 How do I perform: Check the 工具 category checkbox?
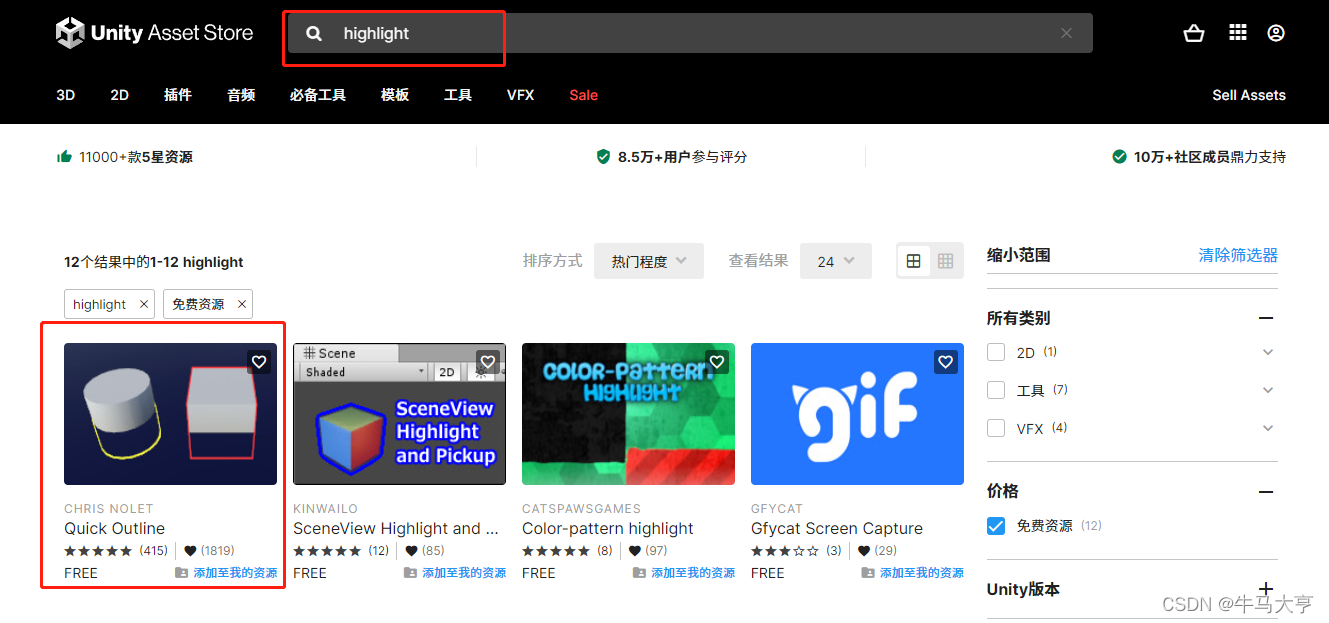pos(996,390)
